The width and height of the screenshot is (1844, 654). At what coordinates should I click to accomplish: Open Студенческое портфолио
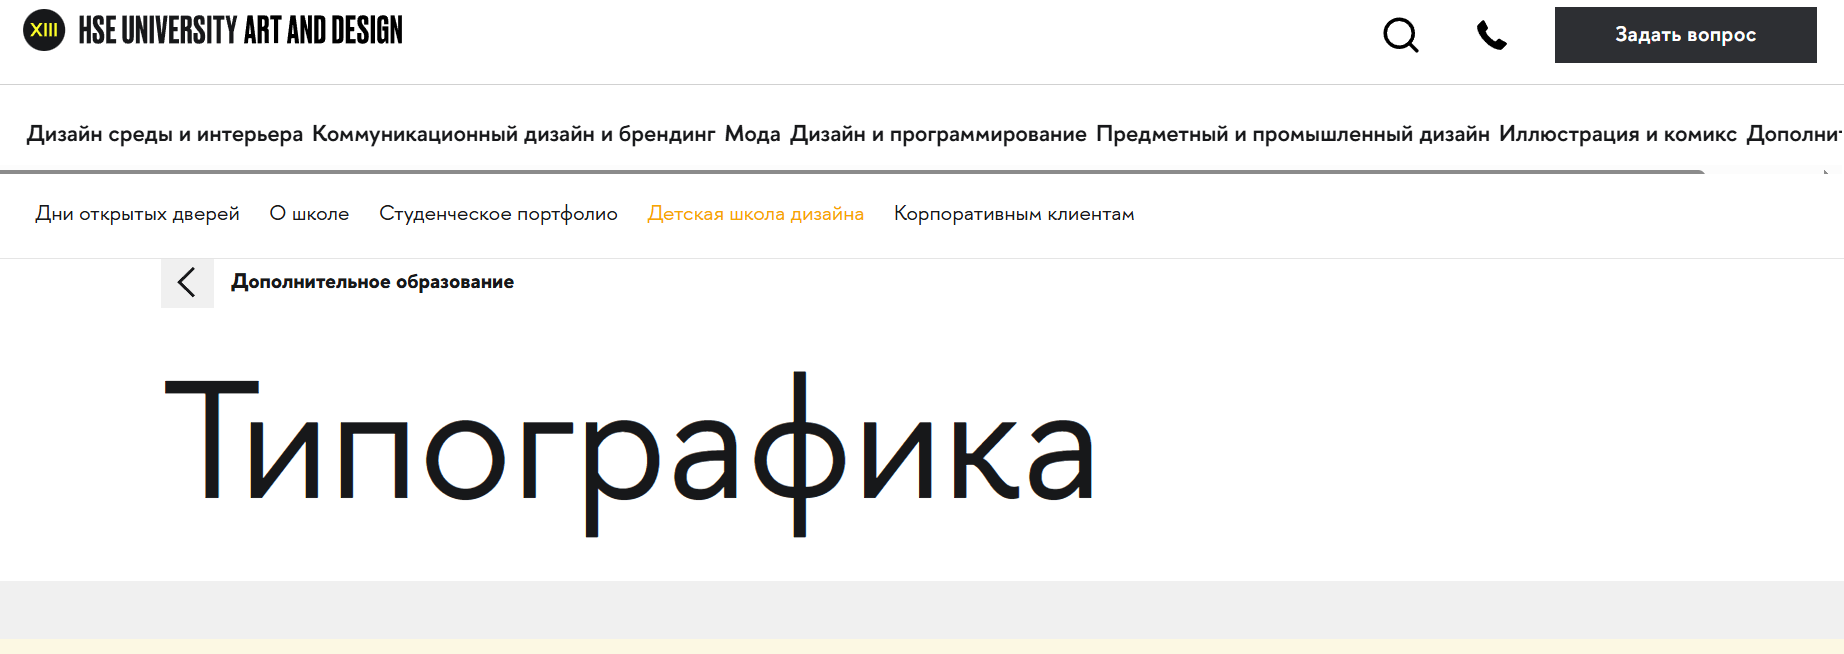498,214
